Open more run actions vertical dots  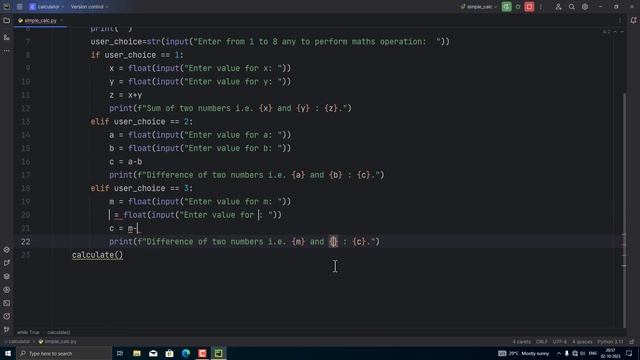coord(541,7)
